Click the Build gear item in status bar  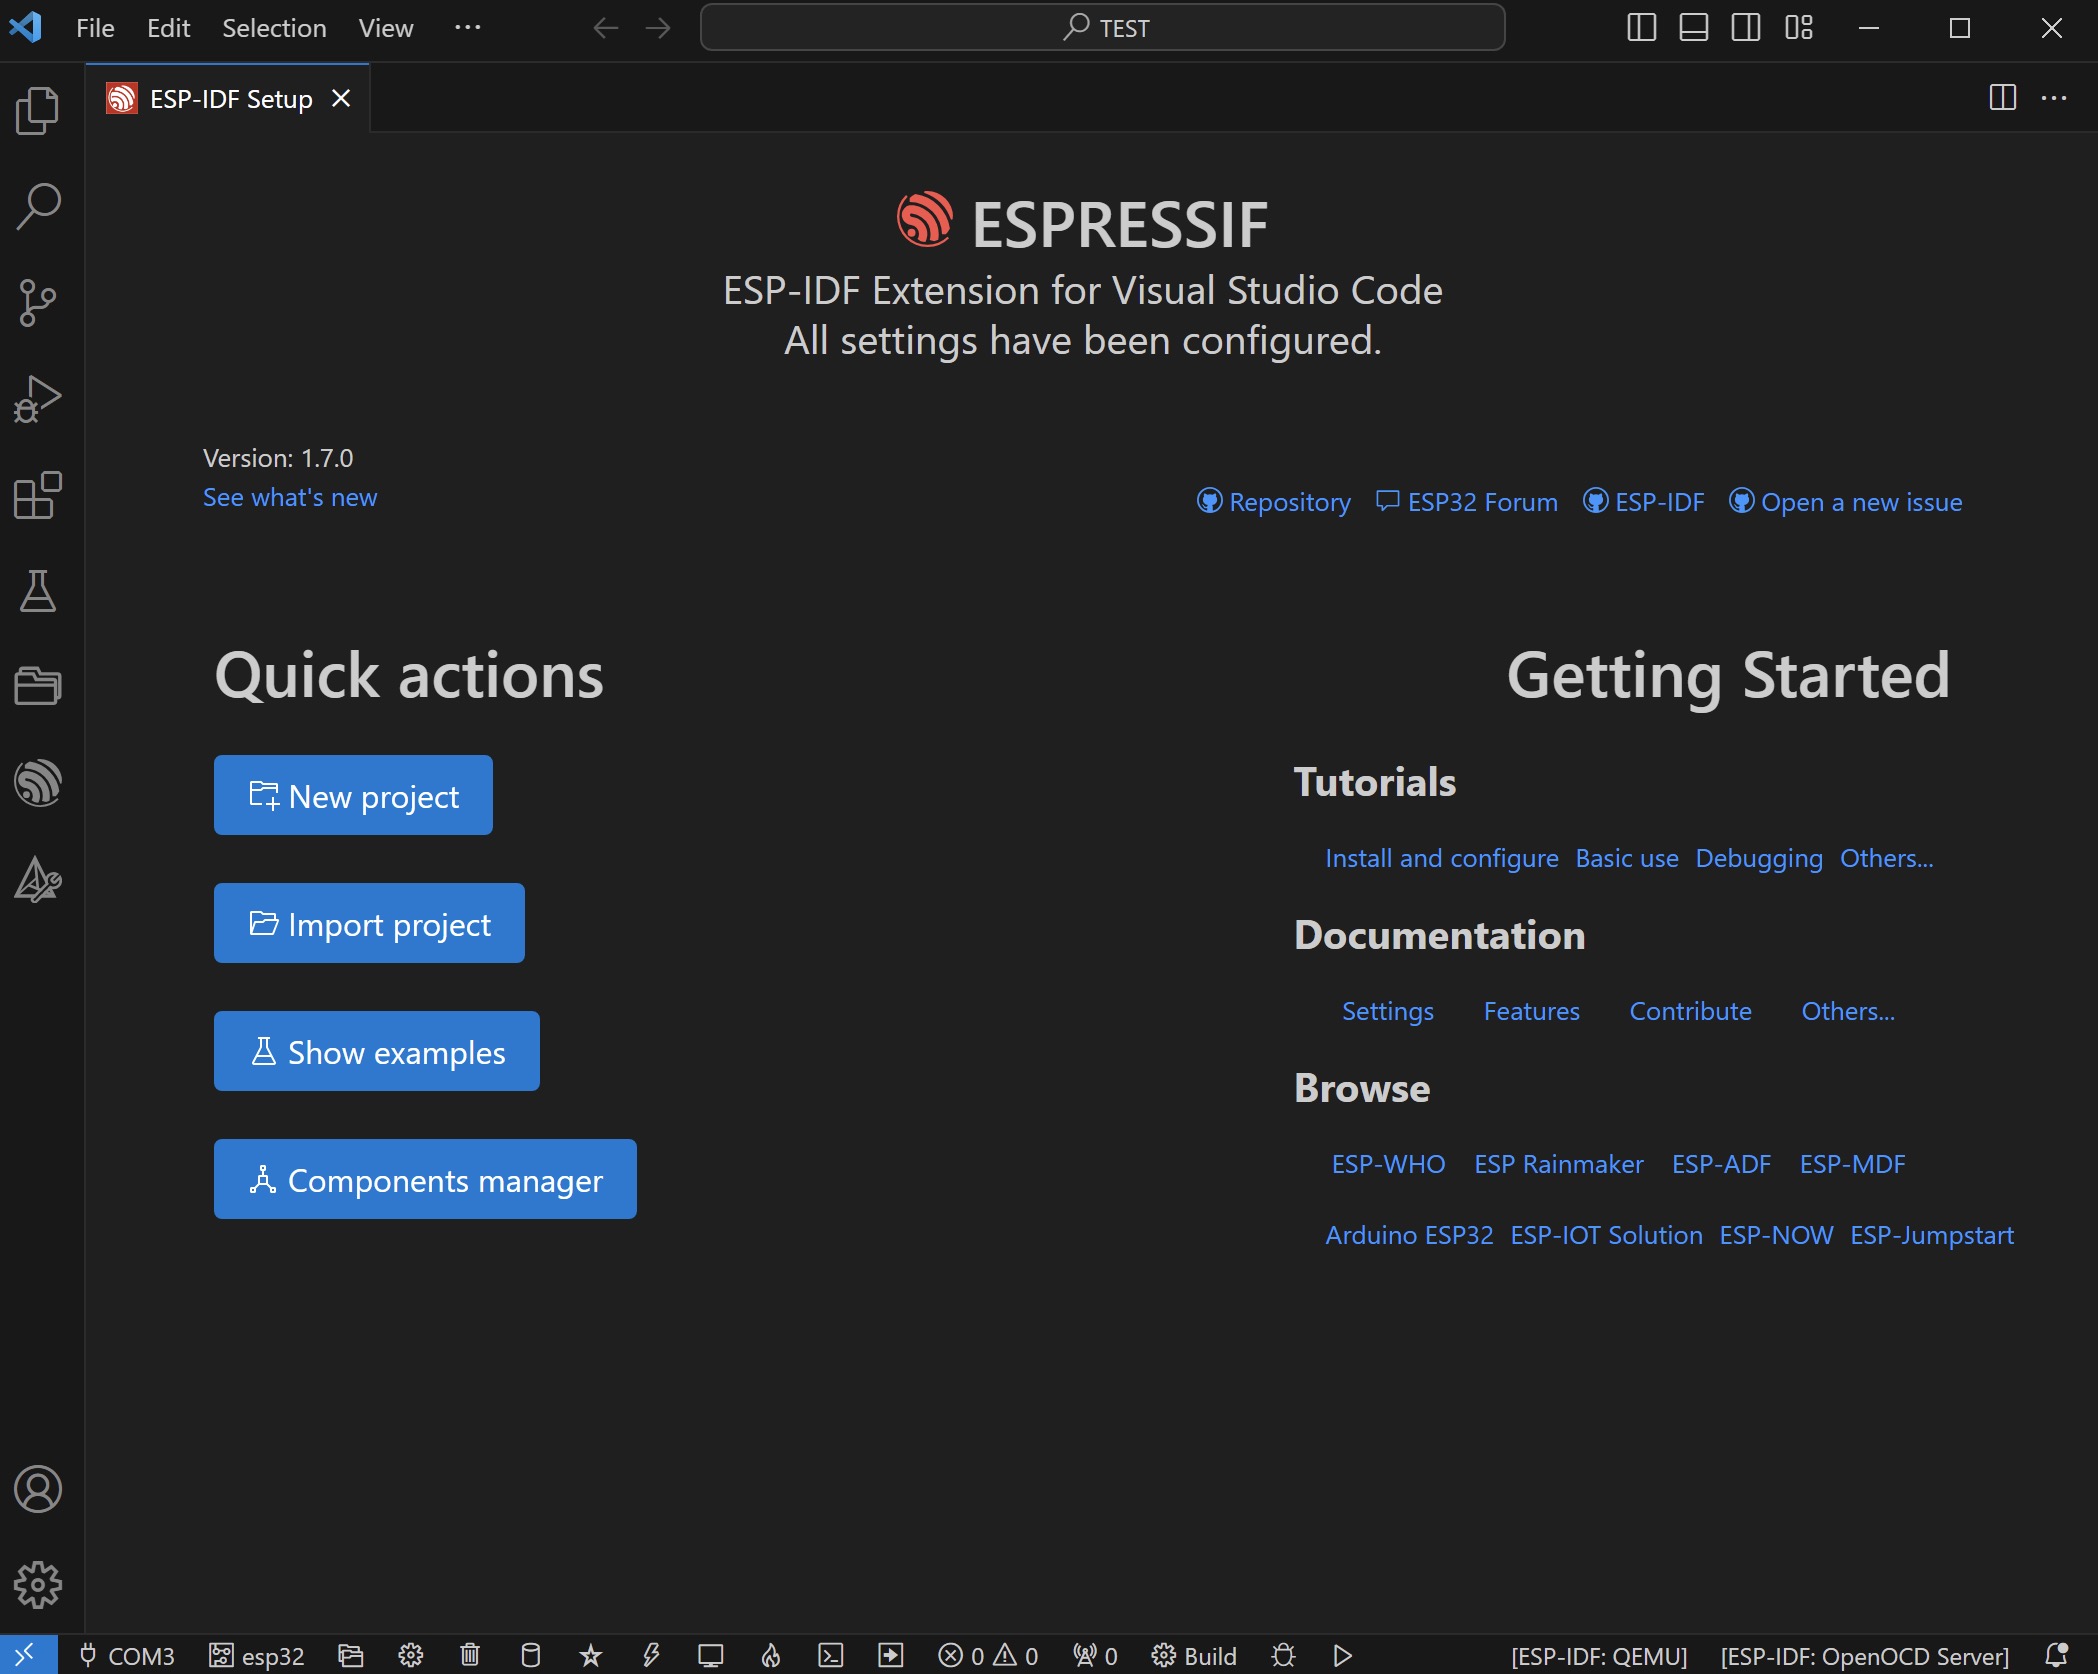point(1194,1656)
